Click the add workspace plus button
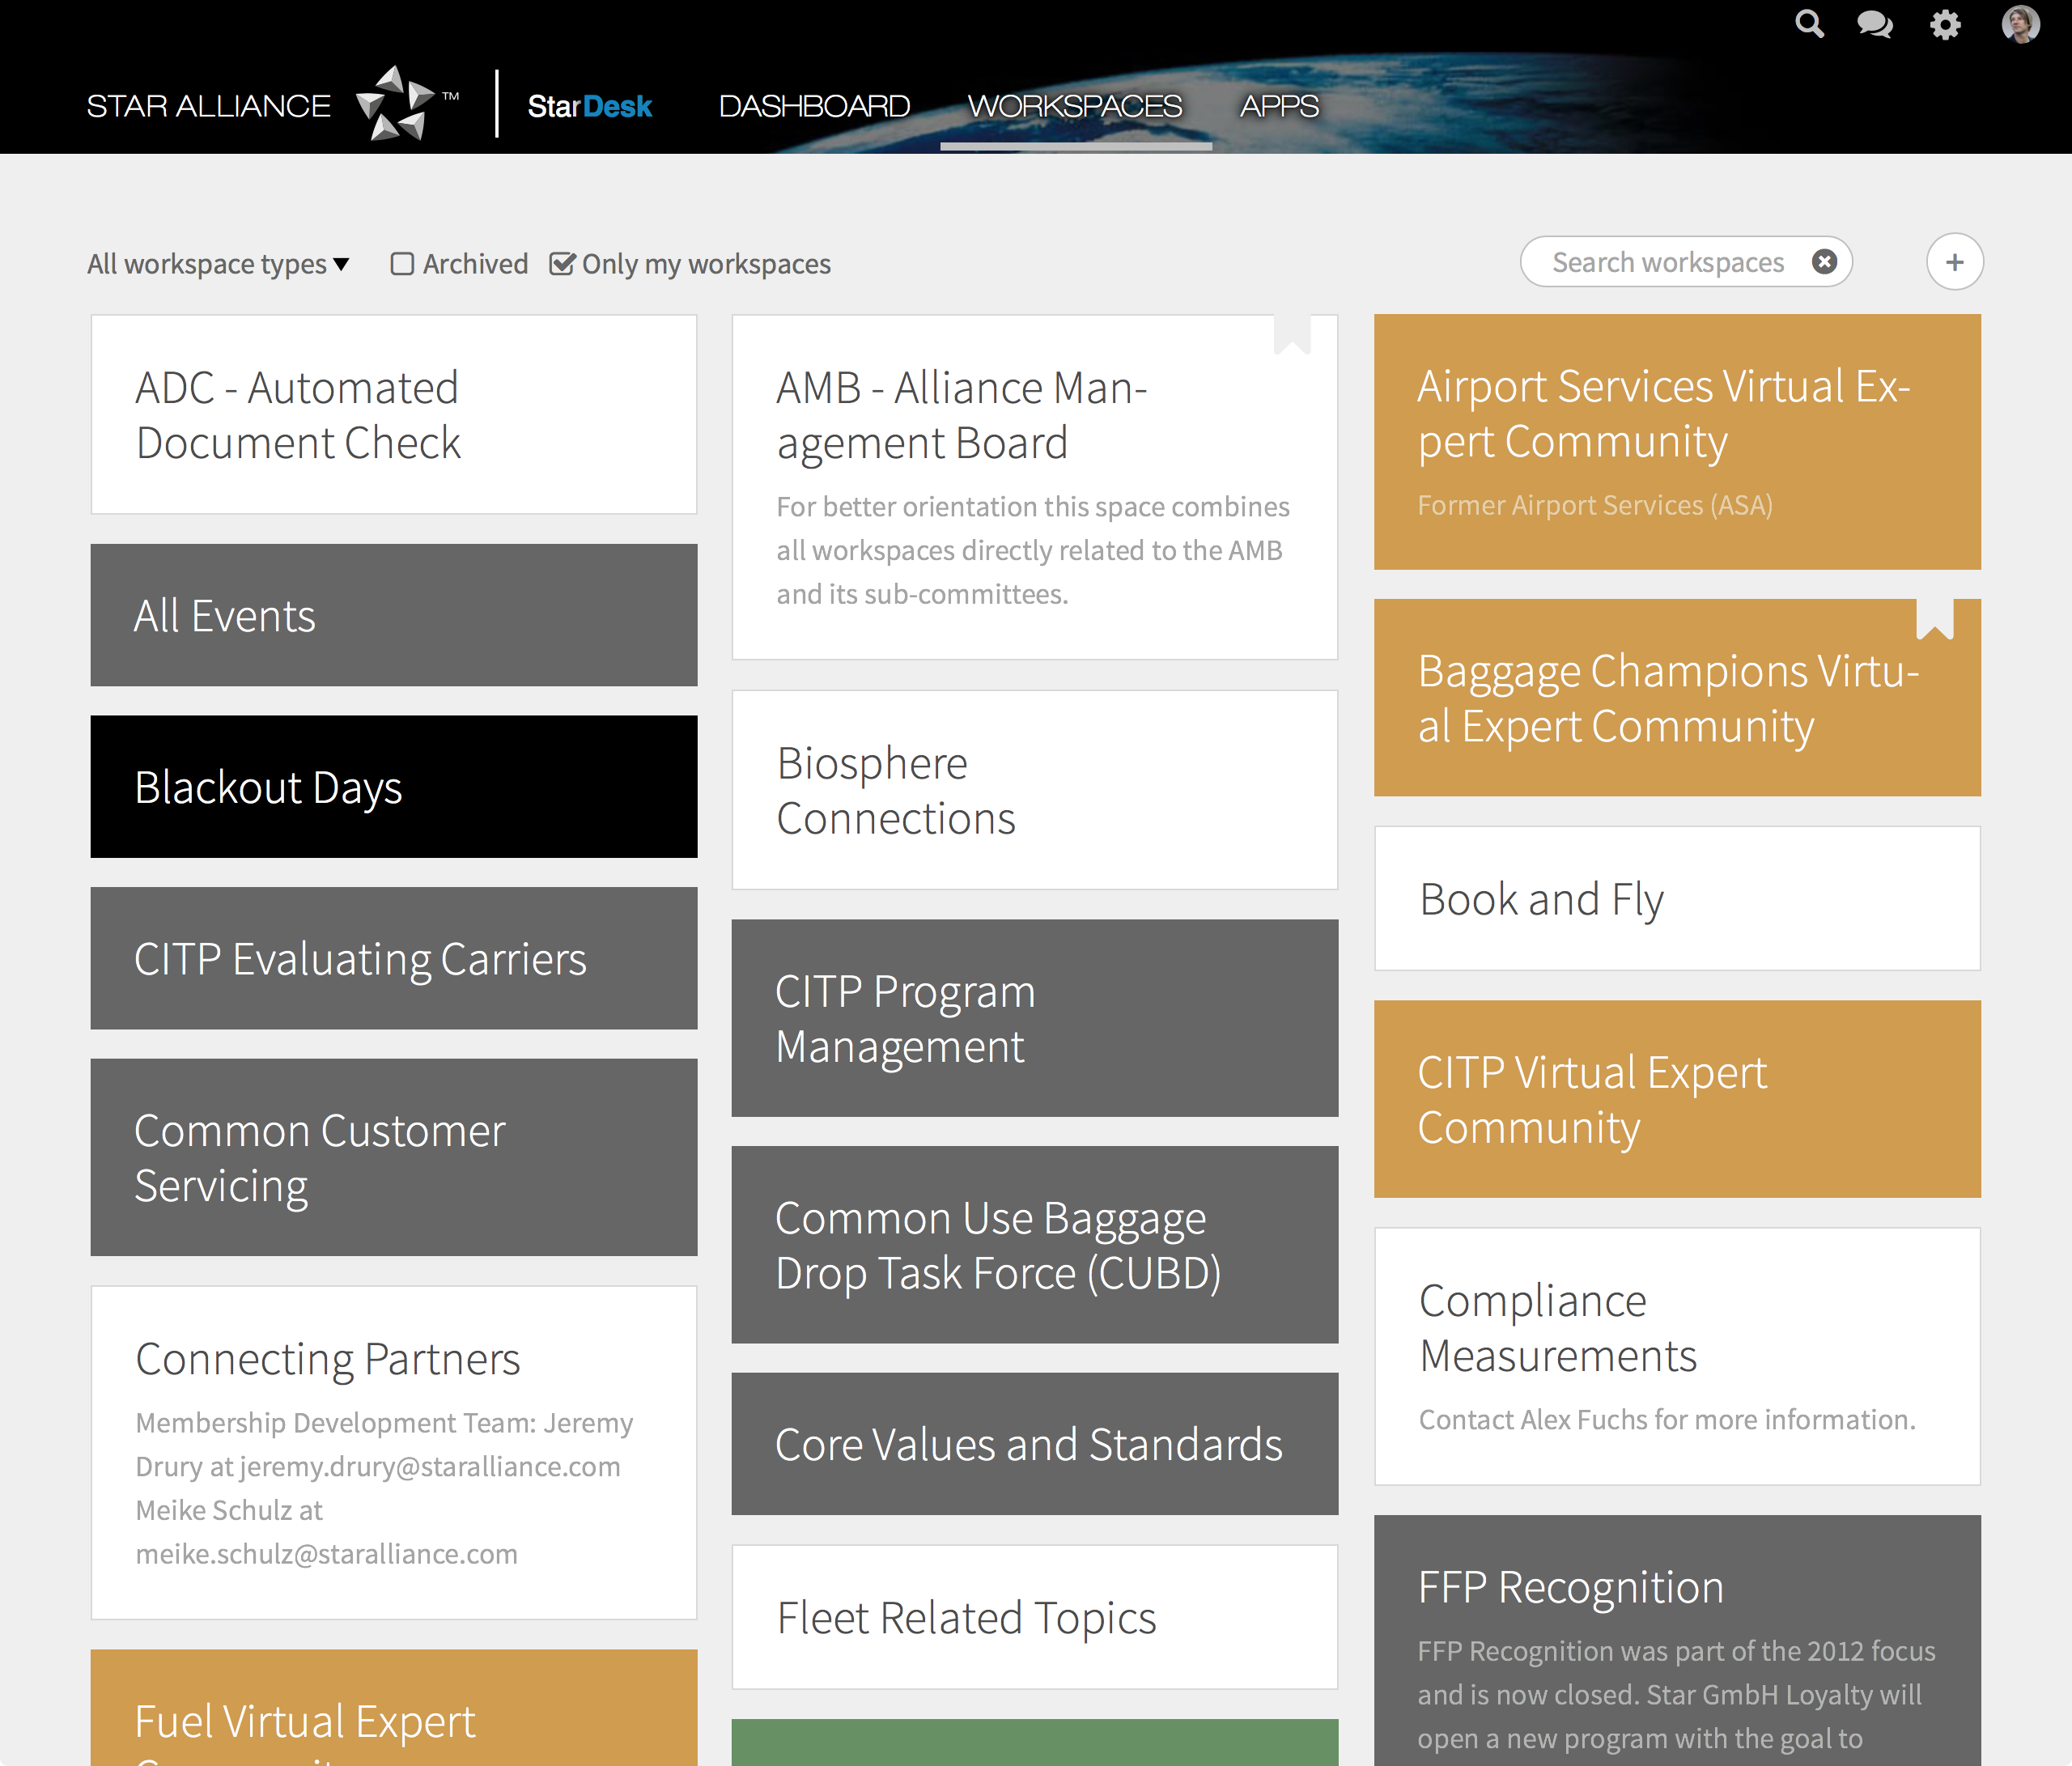2072x1766 pixels. click(x=1954, y=262)
